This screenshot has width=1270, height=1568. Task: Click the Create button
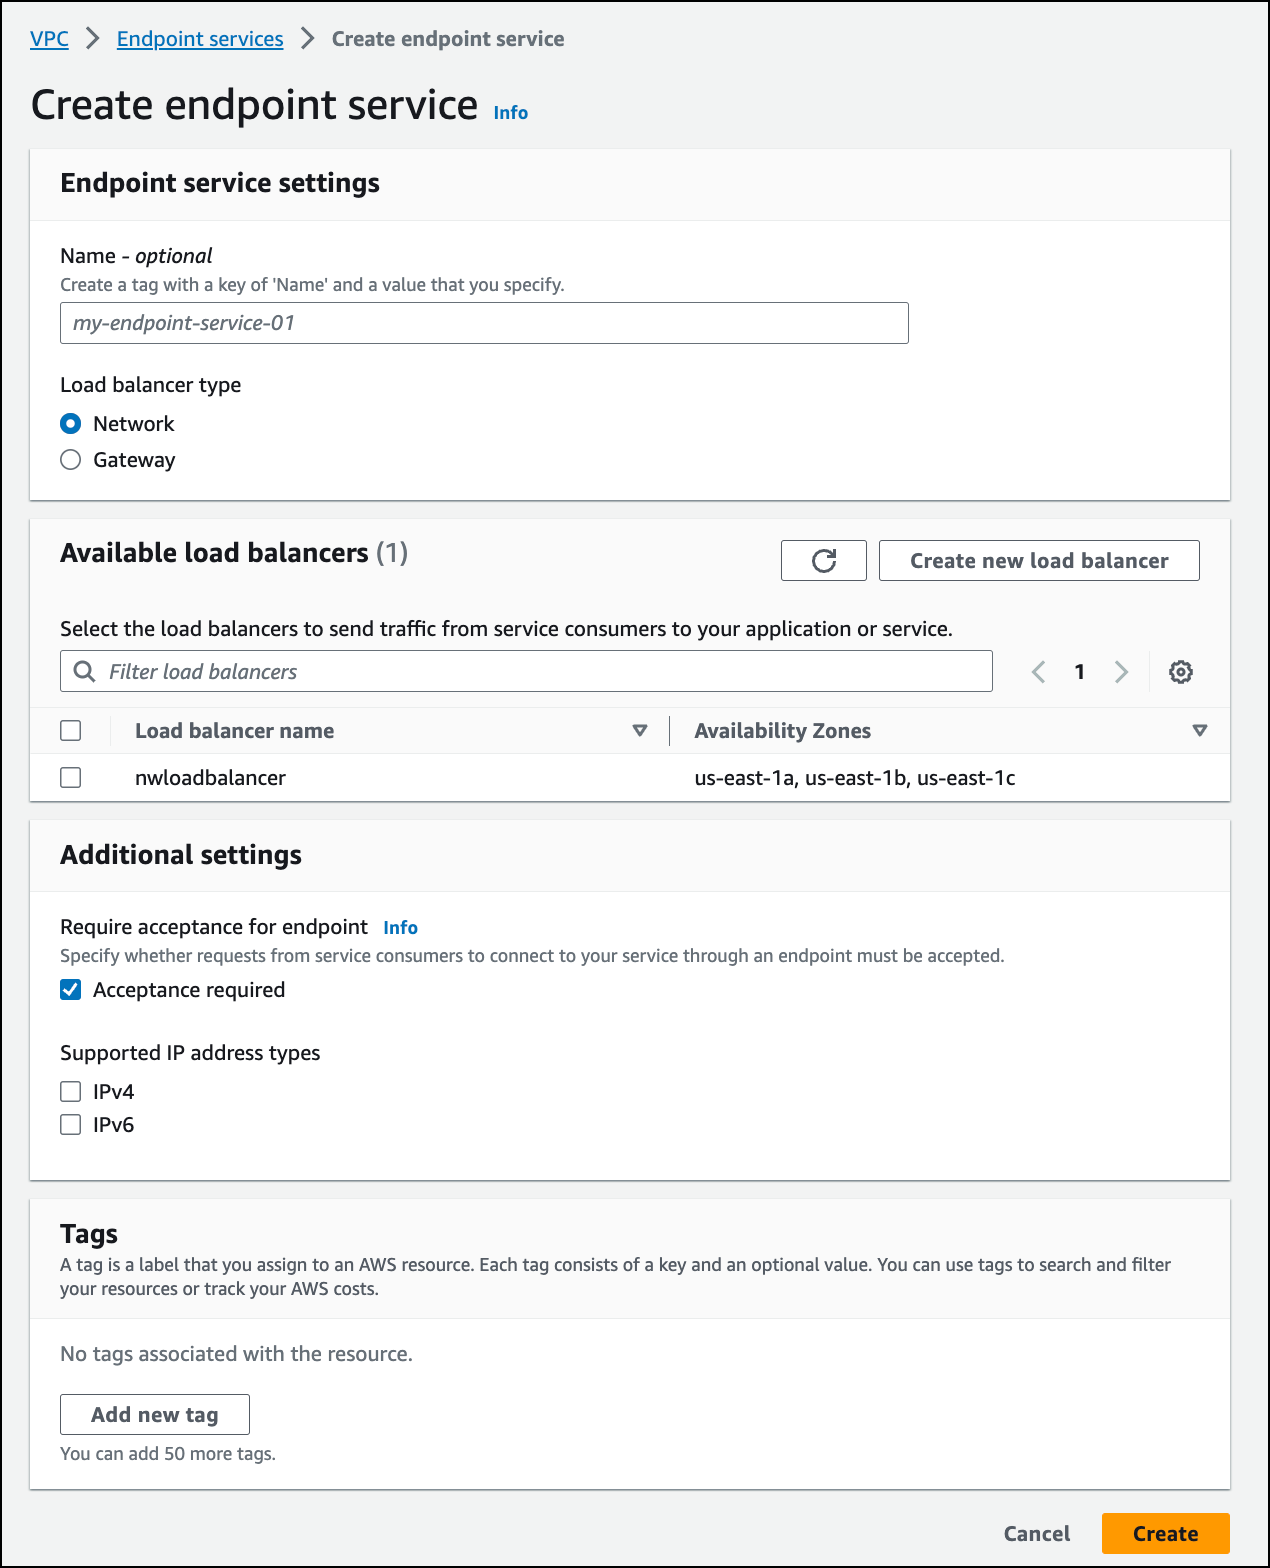[x=1164, y=1533]
